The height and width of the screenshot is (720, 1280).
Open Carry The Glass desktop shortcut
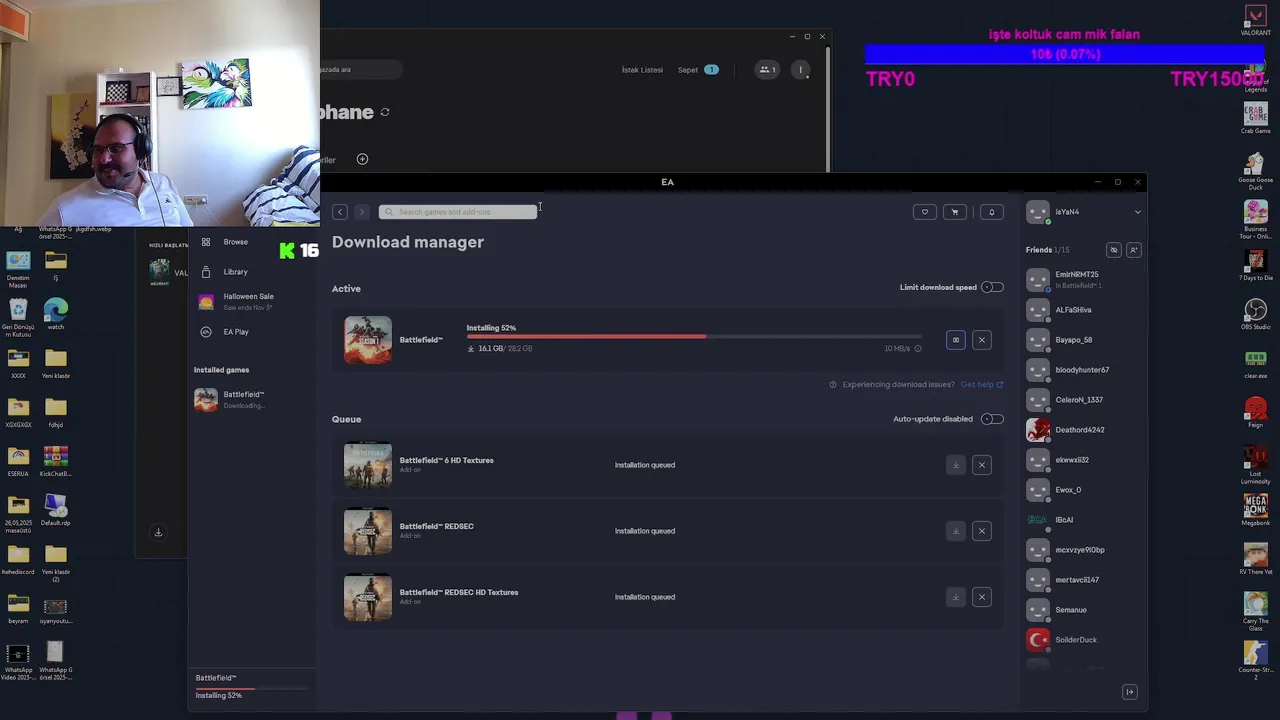pos(1256,610)
